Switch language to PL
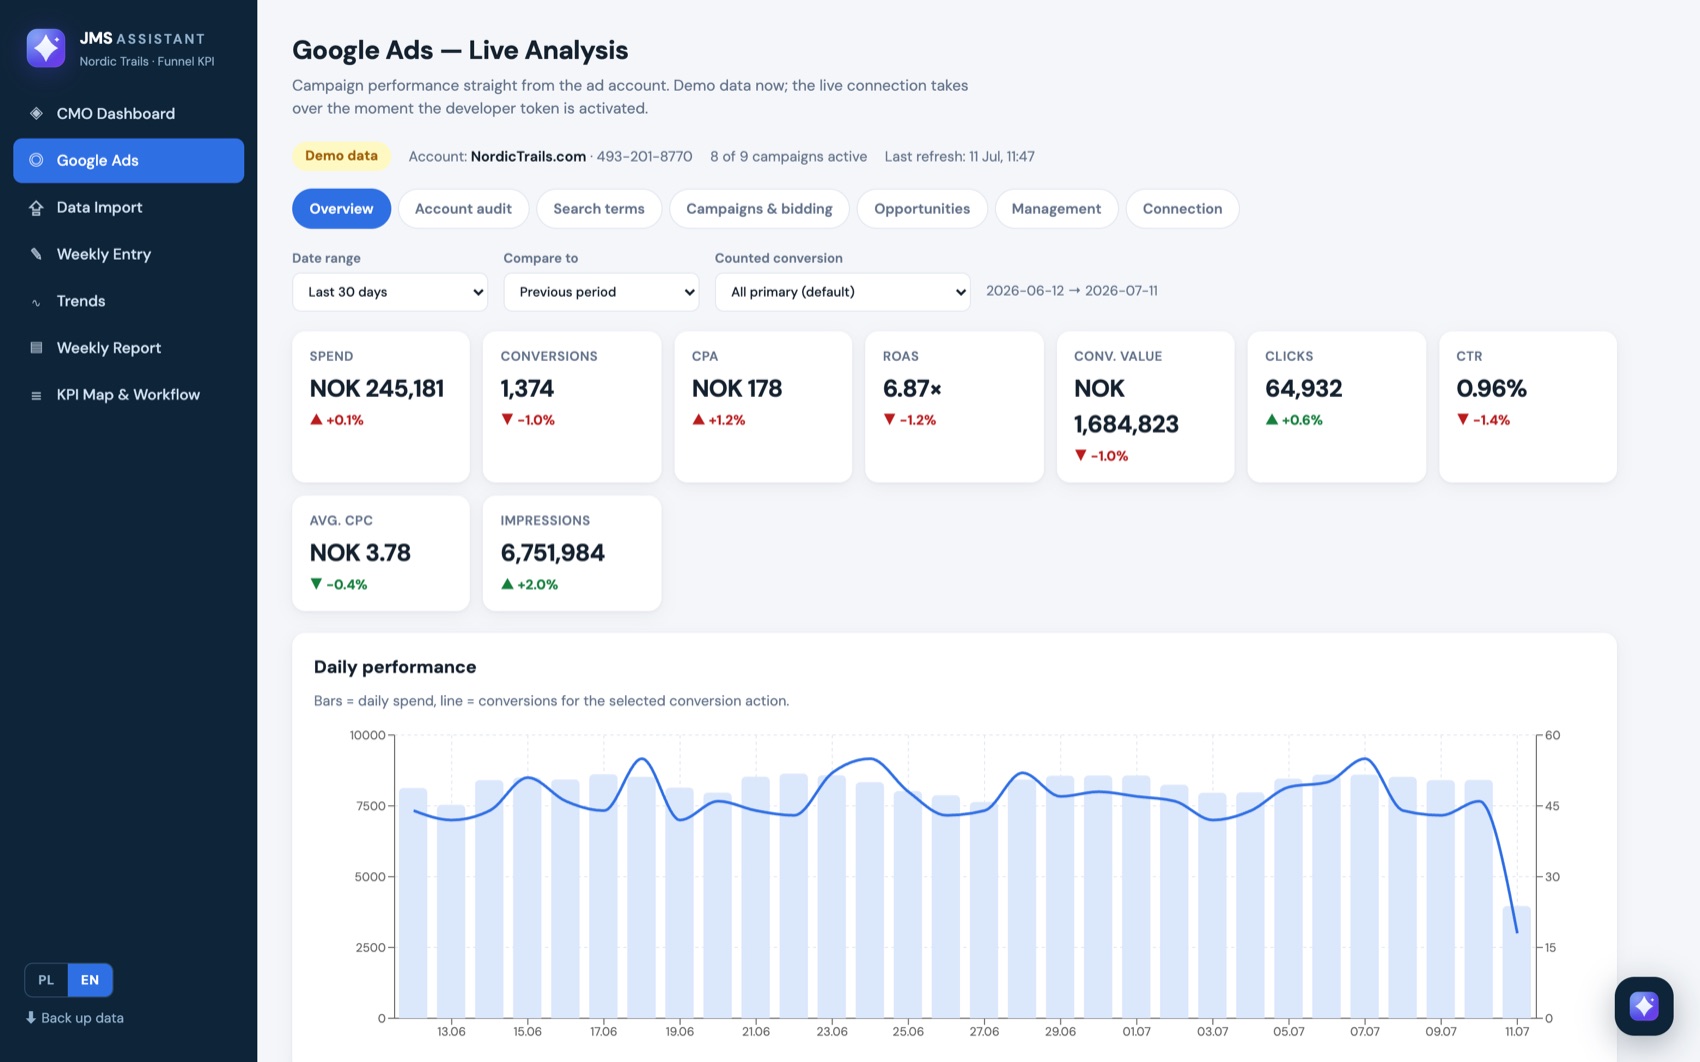Viewport: 1700px width, 1062px height. click(46, 980)
